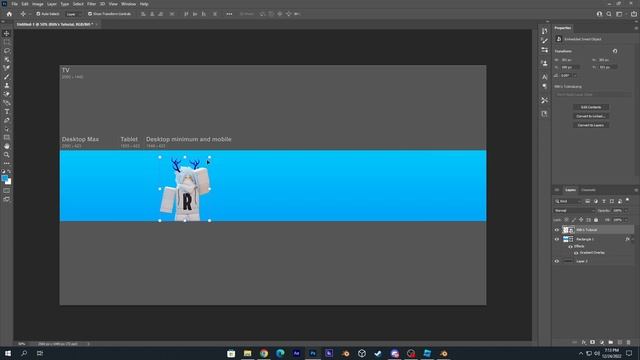The width and height of the screenshot is (640, 360).
Task: Open Chrome from the Windows taskbar
Action: coord(264,353)
